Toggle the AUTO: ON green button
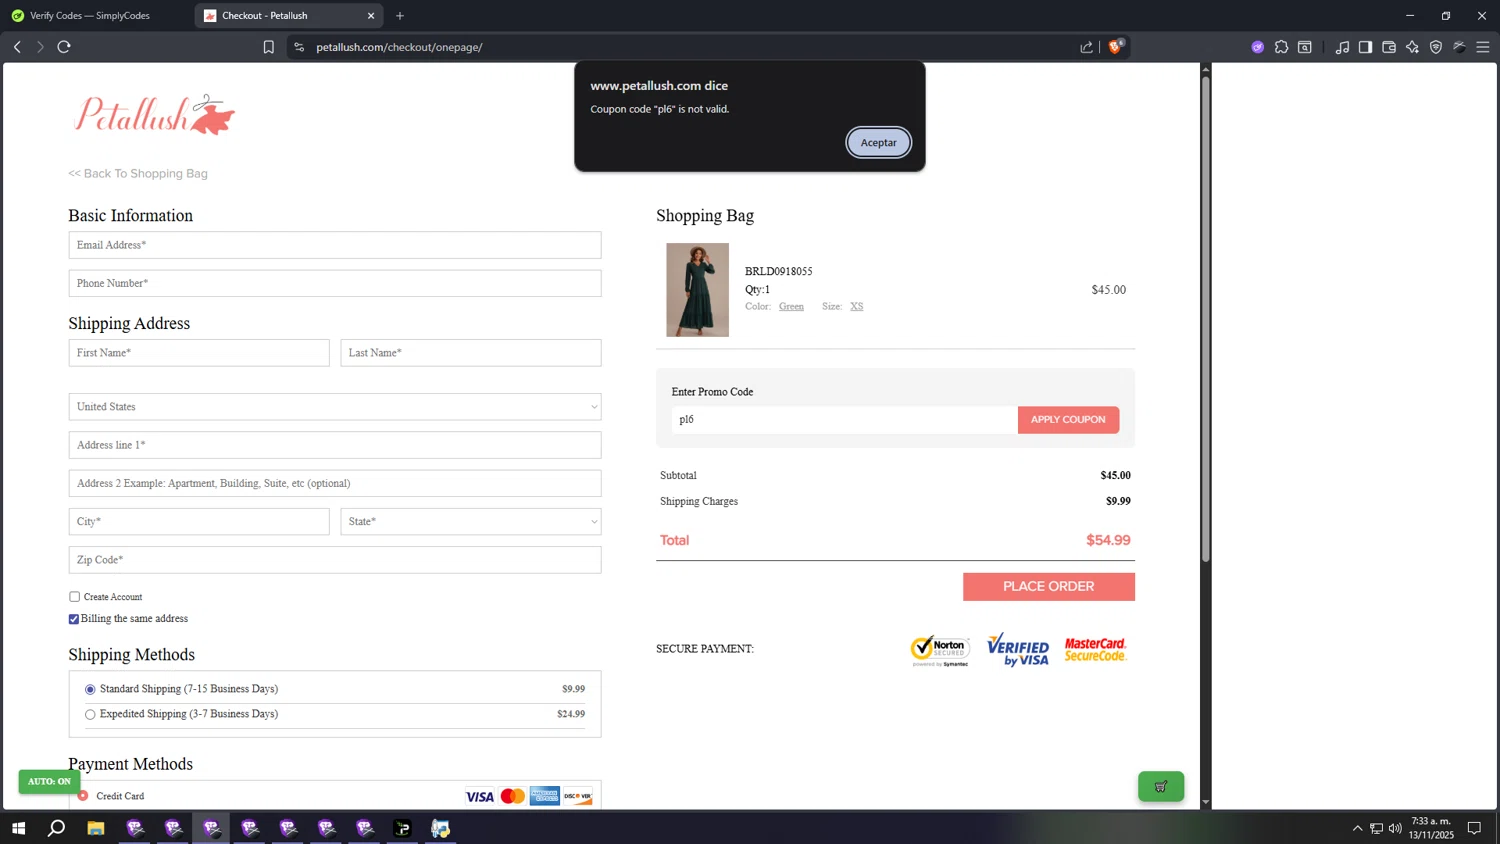This screenshot has width=1500, height=844. (49, 781)
